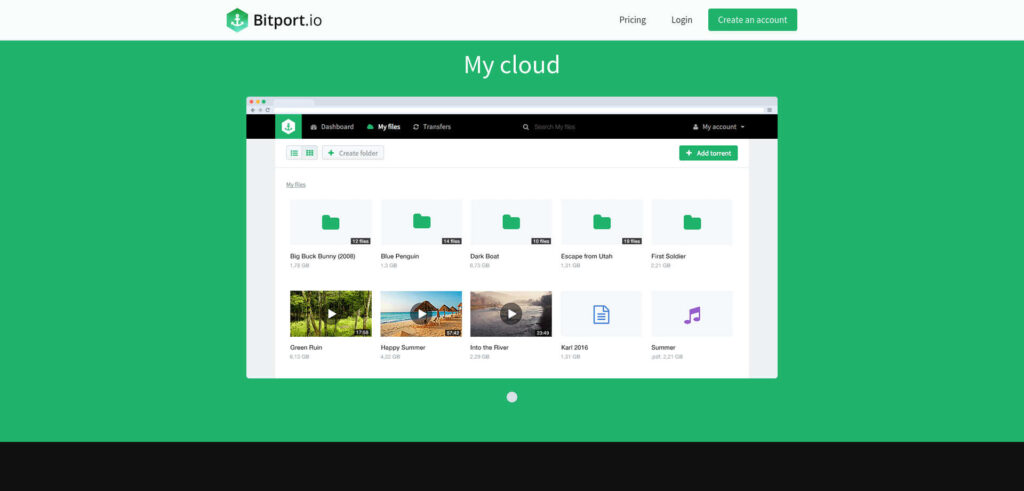Click the Escape from Utah label
The height and width of the screenshot is (491, 1024).
tap(586, 257)
